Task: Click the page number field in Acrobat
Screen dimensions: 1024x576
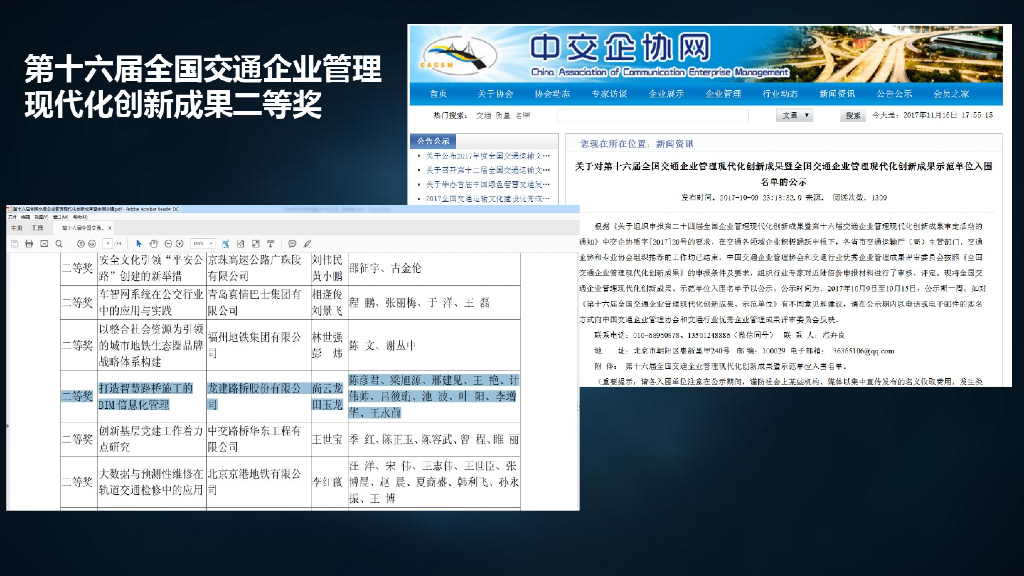Action: coord(108,244)
